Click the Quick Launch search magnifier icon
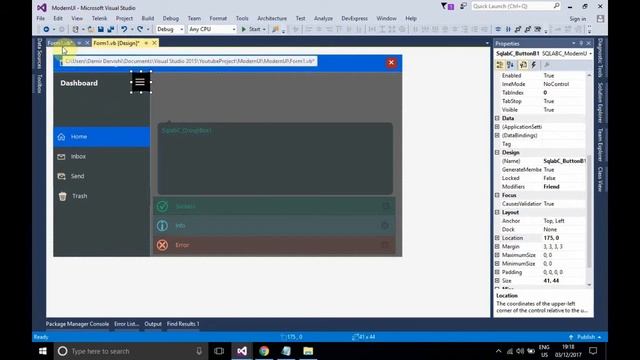The width and height of the screenshot is (640, 360). [556, 6]
